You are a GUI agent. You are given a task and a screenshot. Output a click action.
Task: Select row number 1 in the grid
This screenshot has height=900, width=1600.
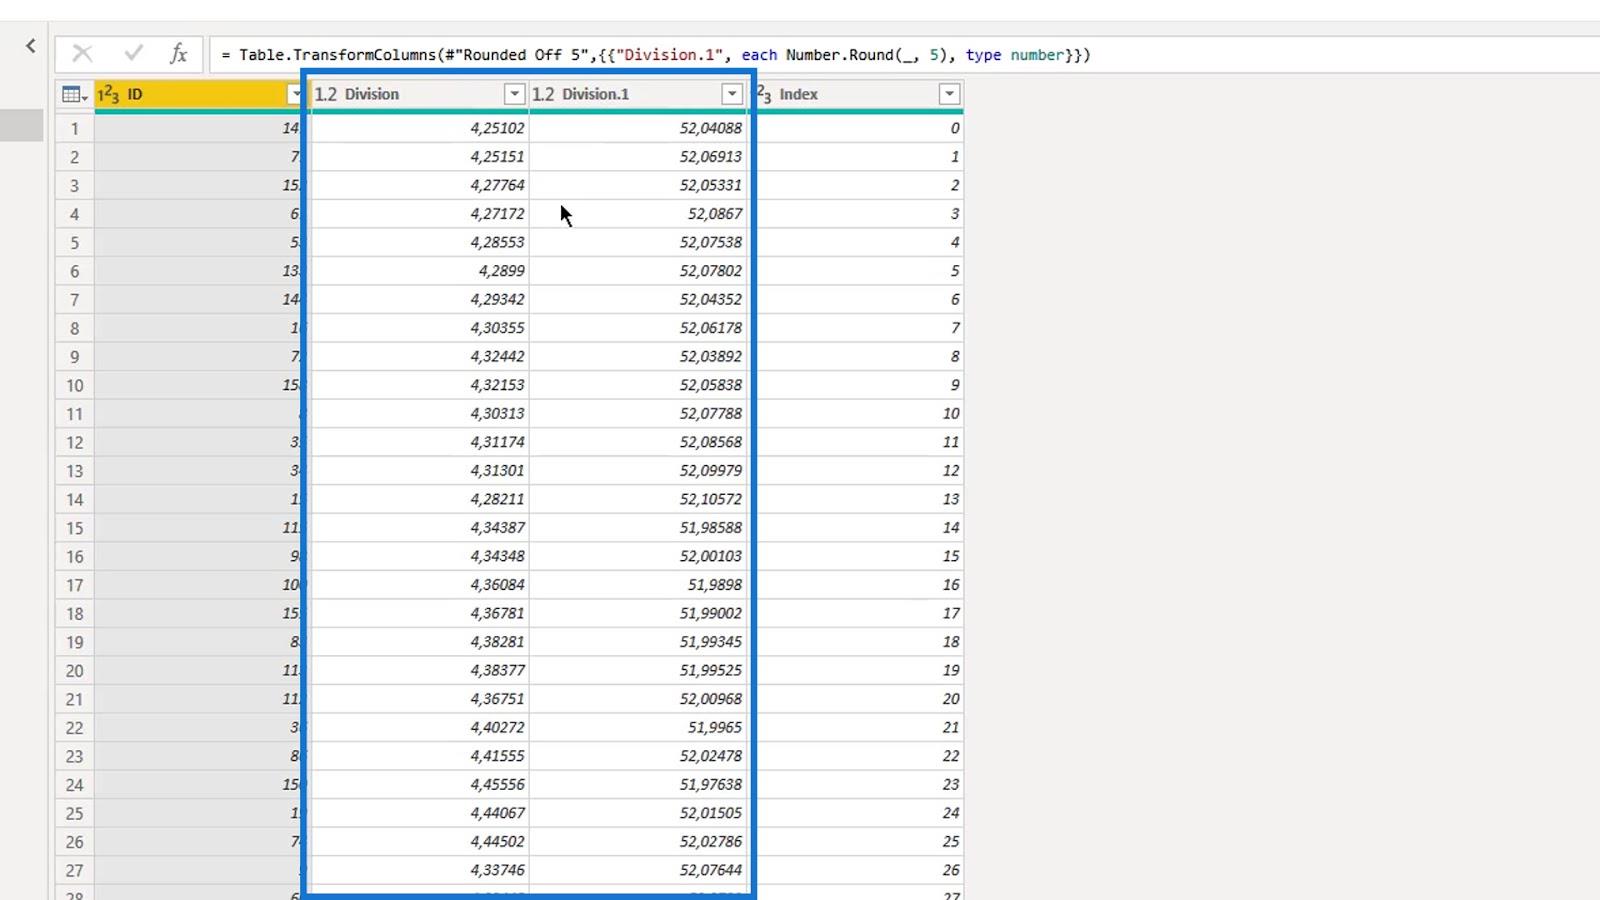pyautogui.click(x=74, y=128)
